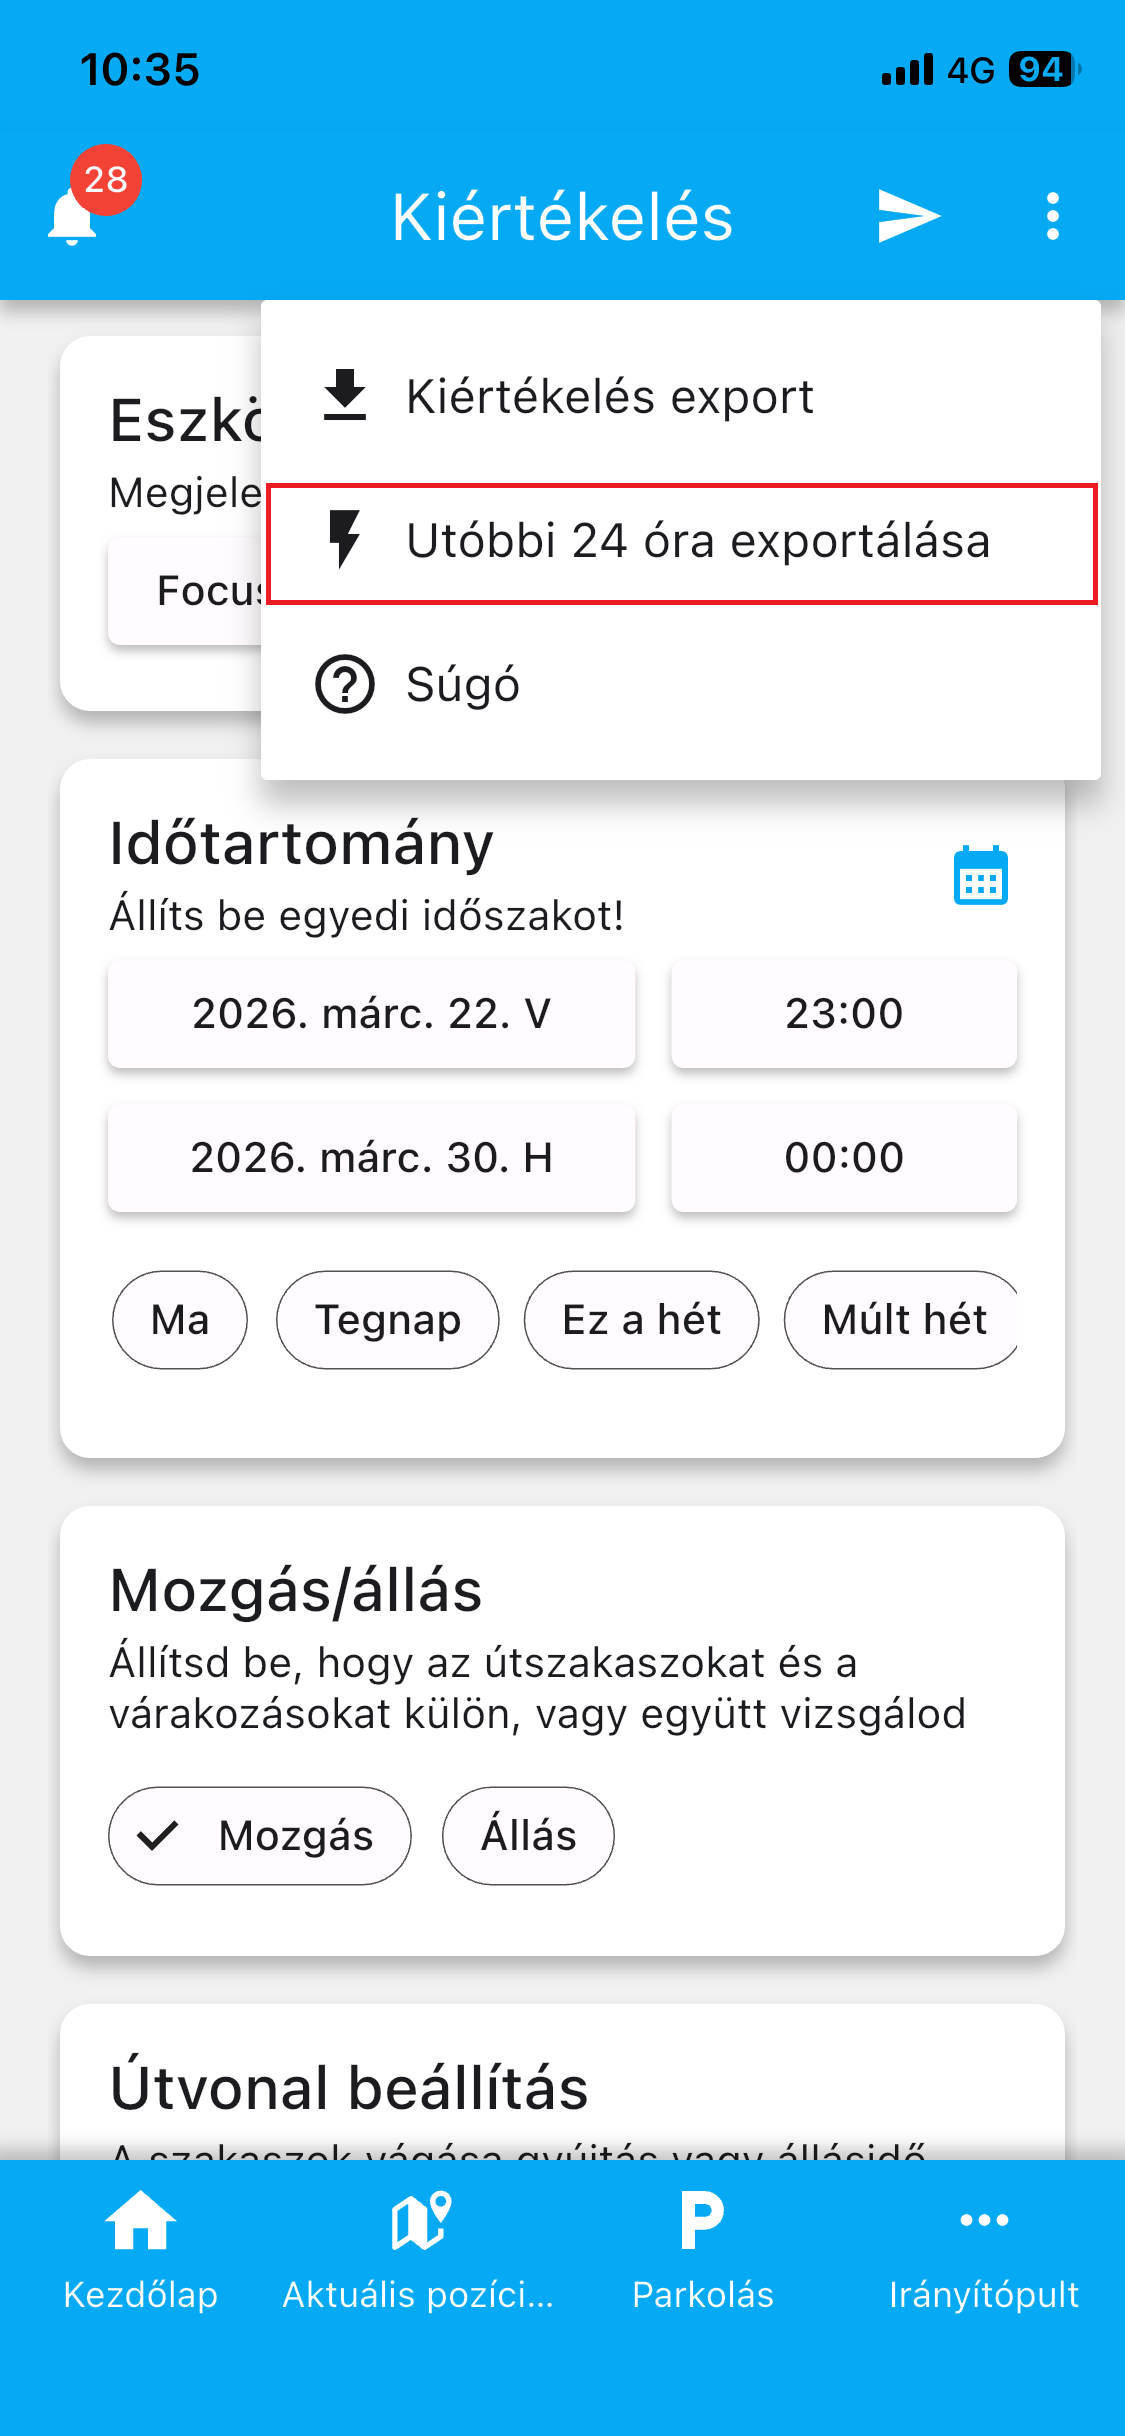Open start date picker 2026. márc. 22. V
1125x2436 pixels.
click(371, 1014)
